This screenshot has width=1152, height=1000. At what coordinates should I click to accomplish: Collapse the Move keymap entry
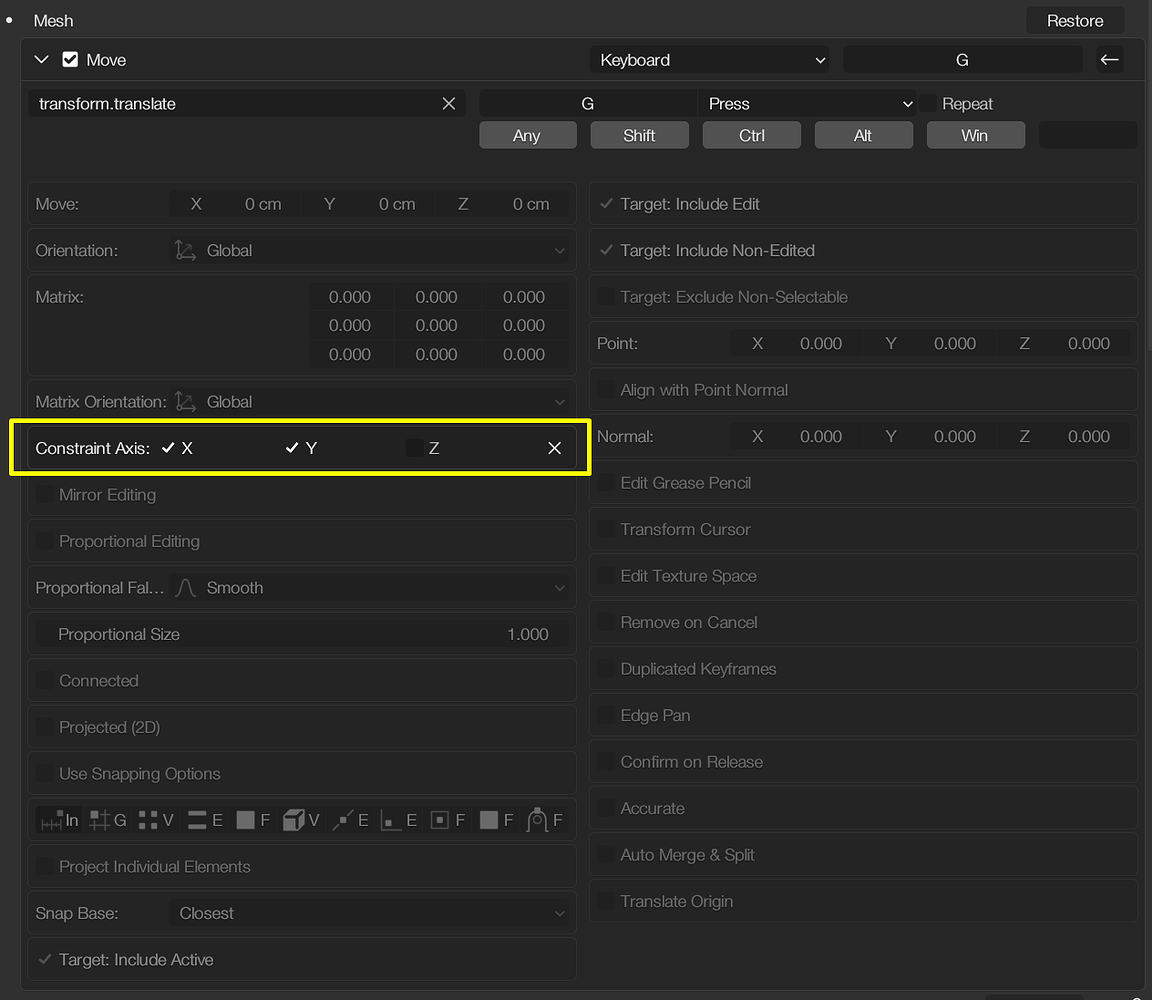click(x=42, y=60)
